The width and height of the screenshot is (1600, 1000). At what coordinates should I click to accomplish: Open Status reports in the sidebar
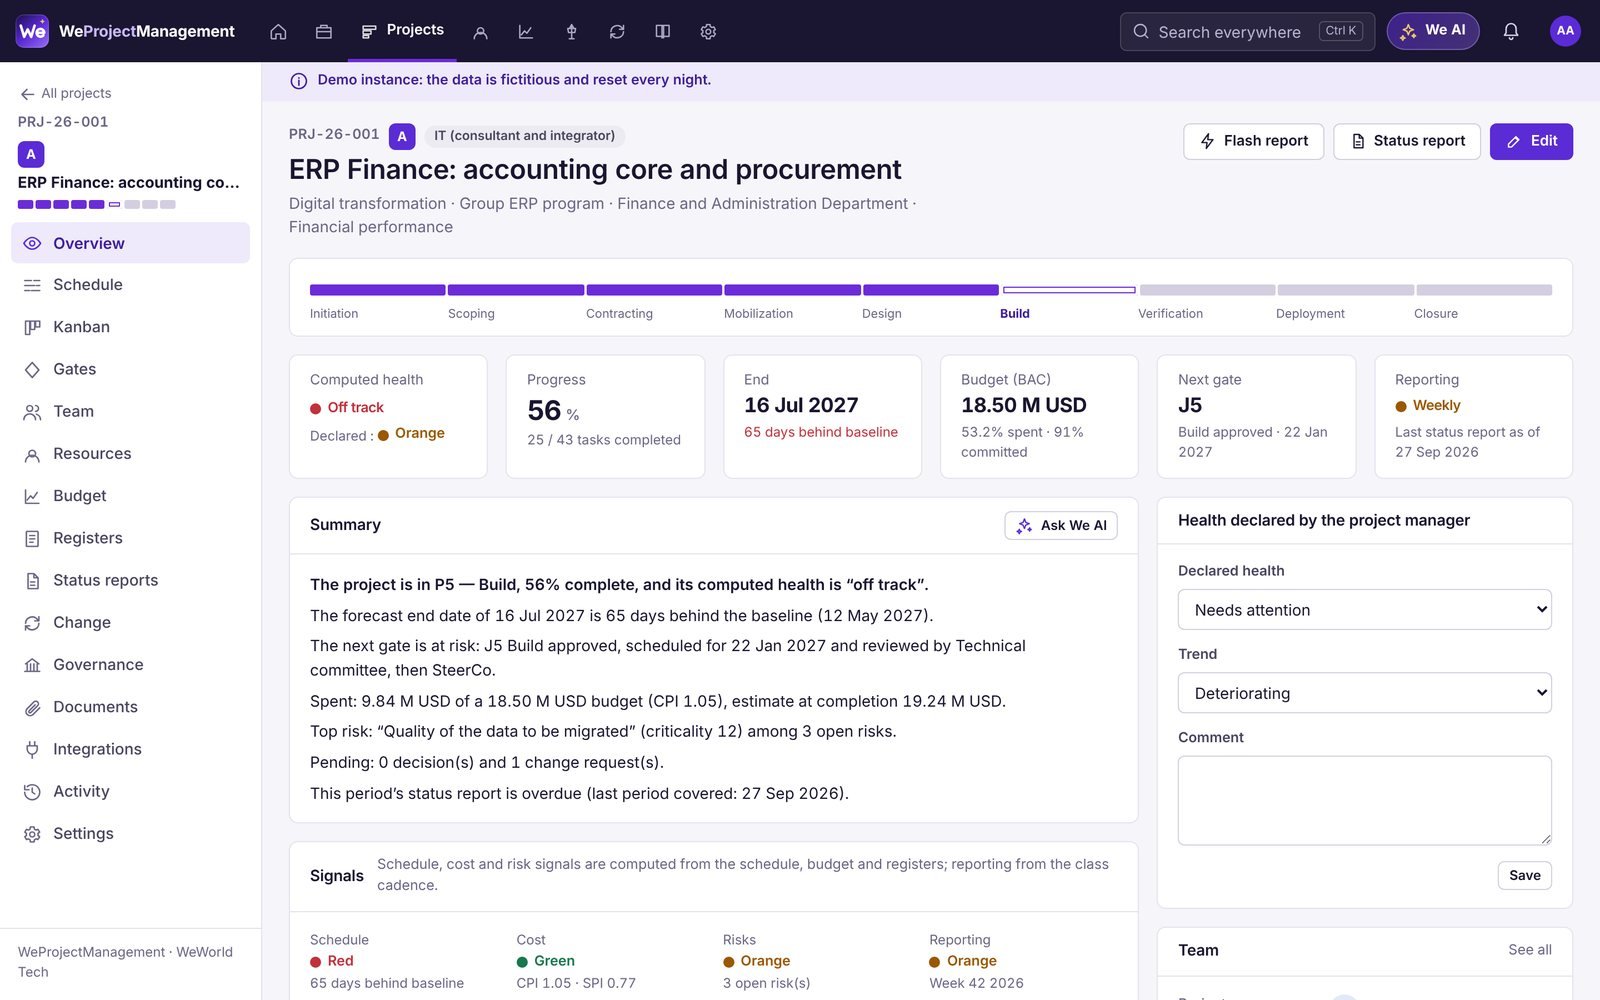130,580
